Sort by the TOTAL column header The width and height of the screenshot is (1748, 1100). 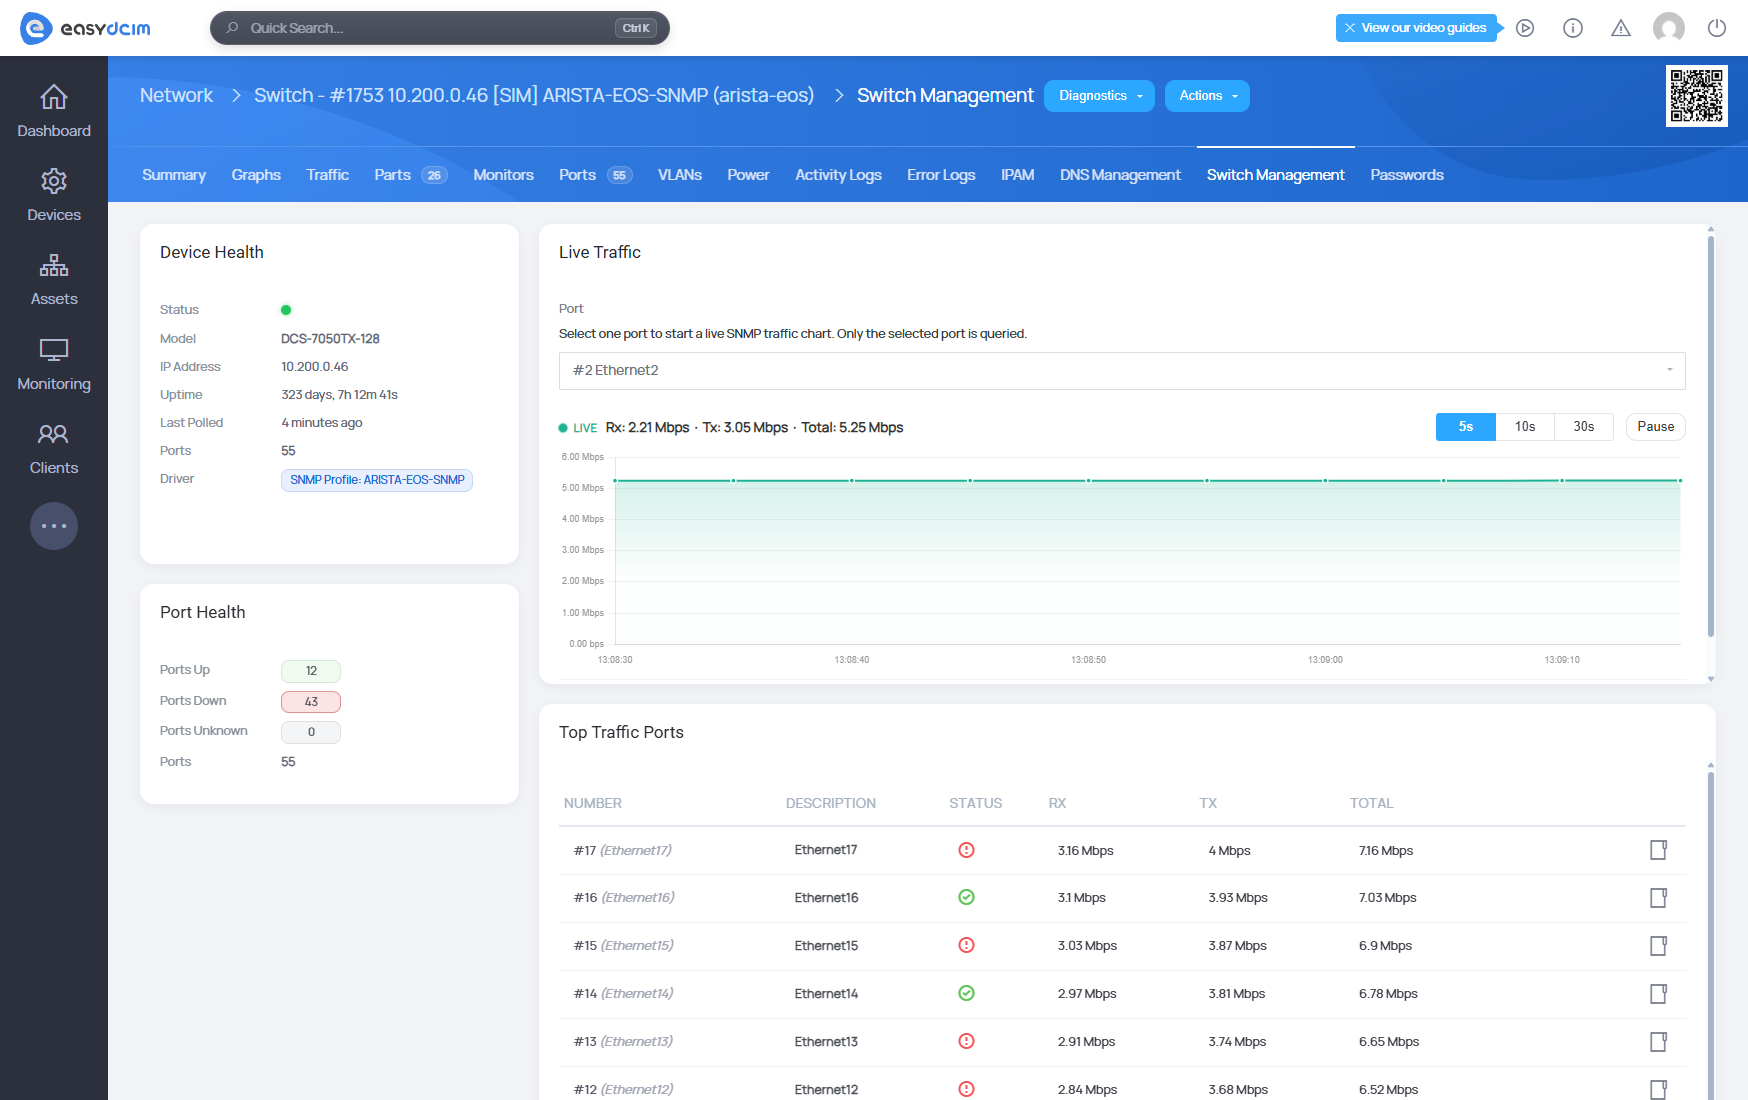[1371, 803]
